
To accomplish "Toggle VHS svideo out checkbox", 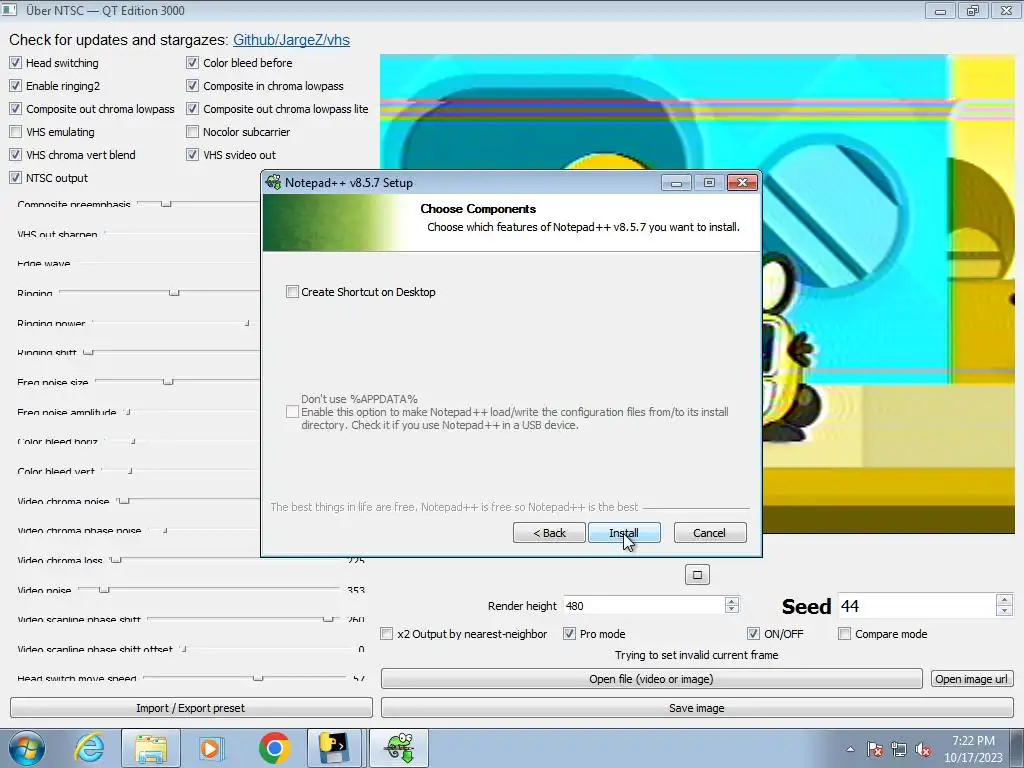I will pos(193,155).
